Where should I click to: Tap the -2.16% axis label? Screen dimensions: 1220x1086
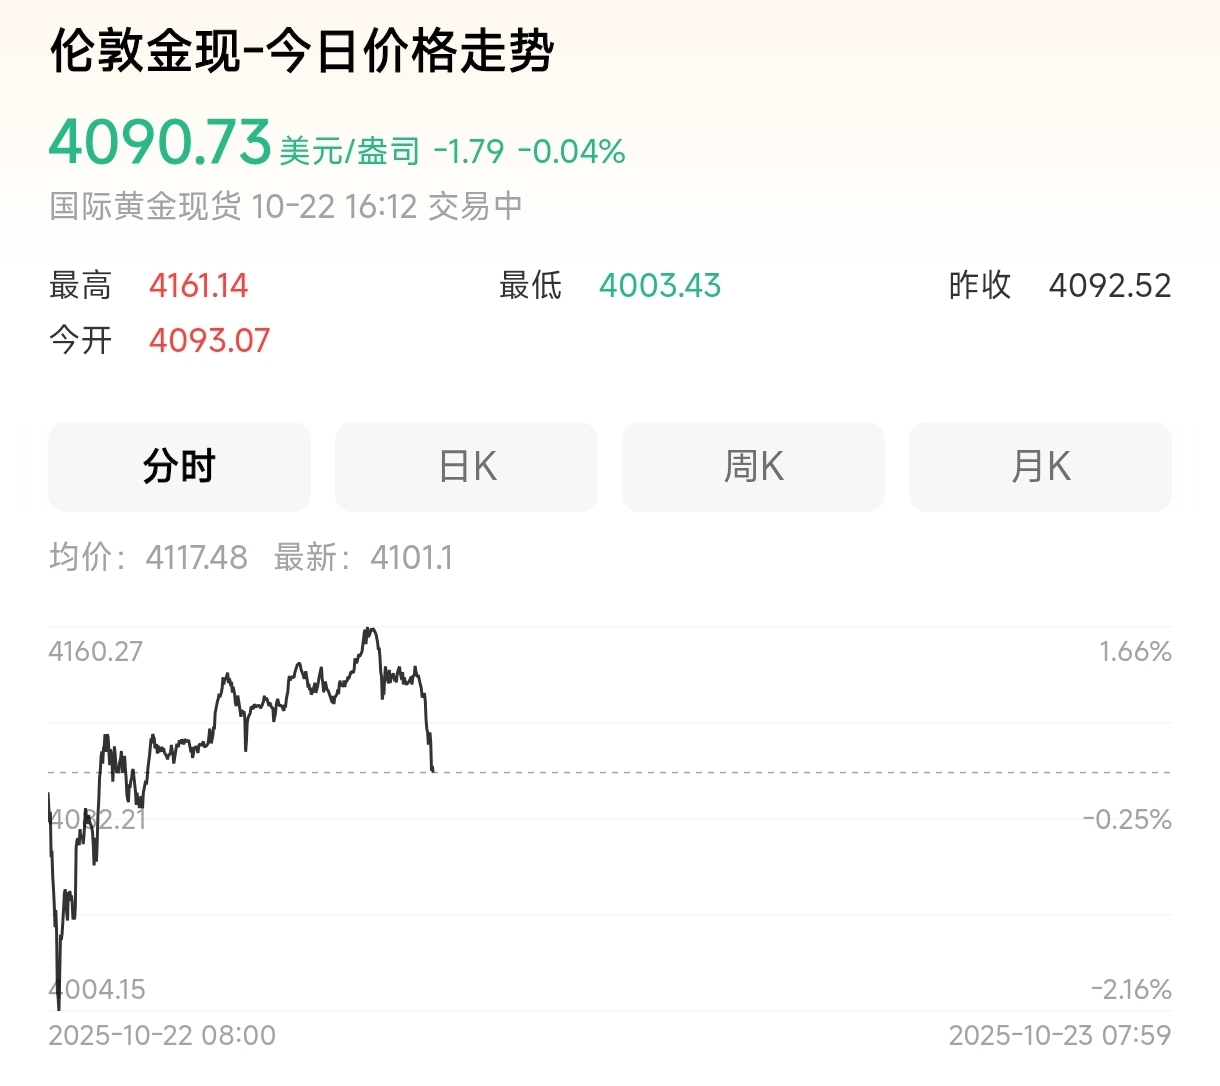[x=1131, y=990]
